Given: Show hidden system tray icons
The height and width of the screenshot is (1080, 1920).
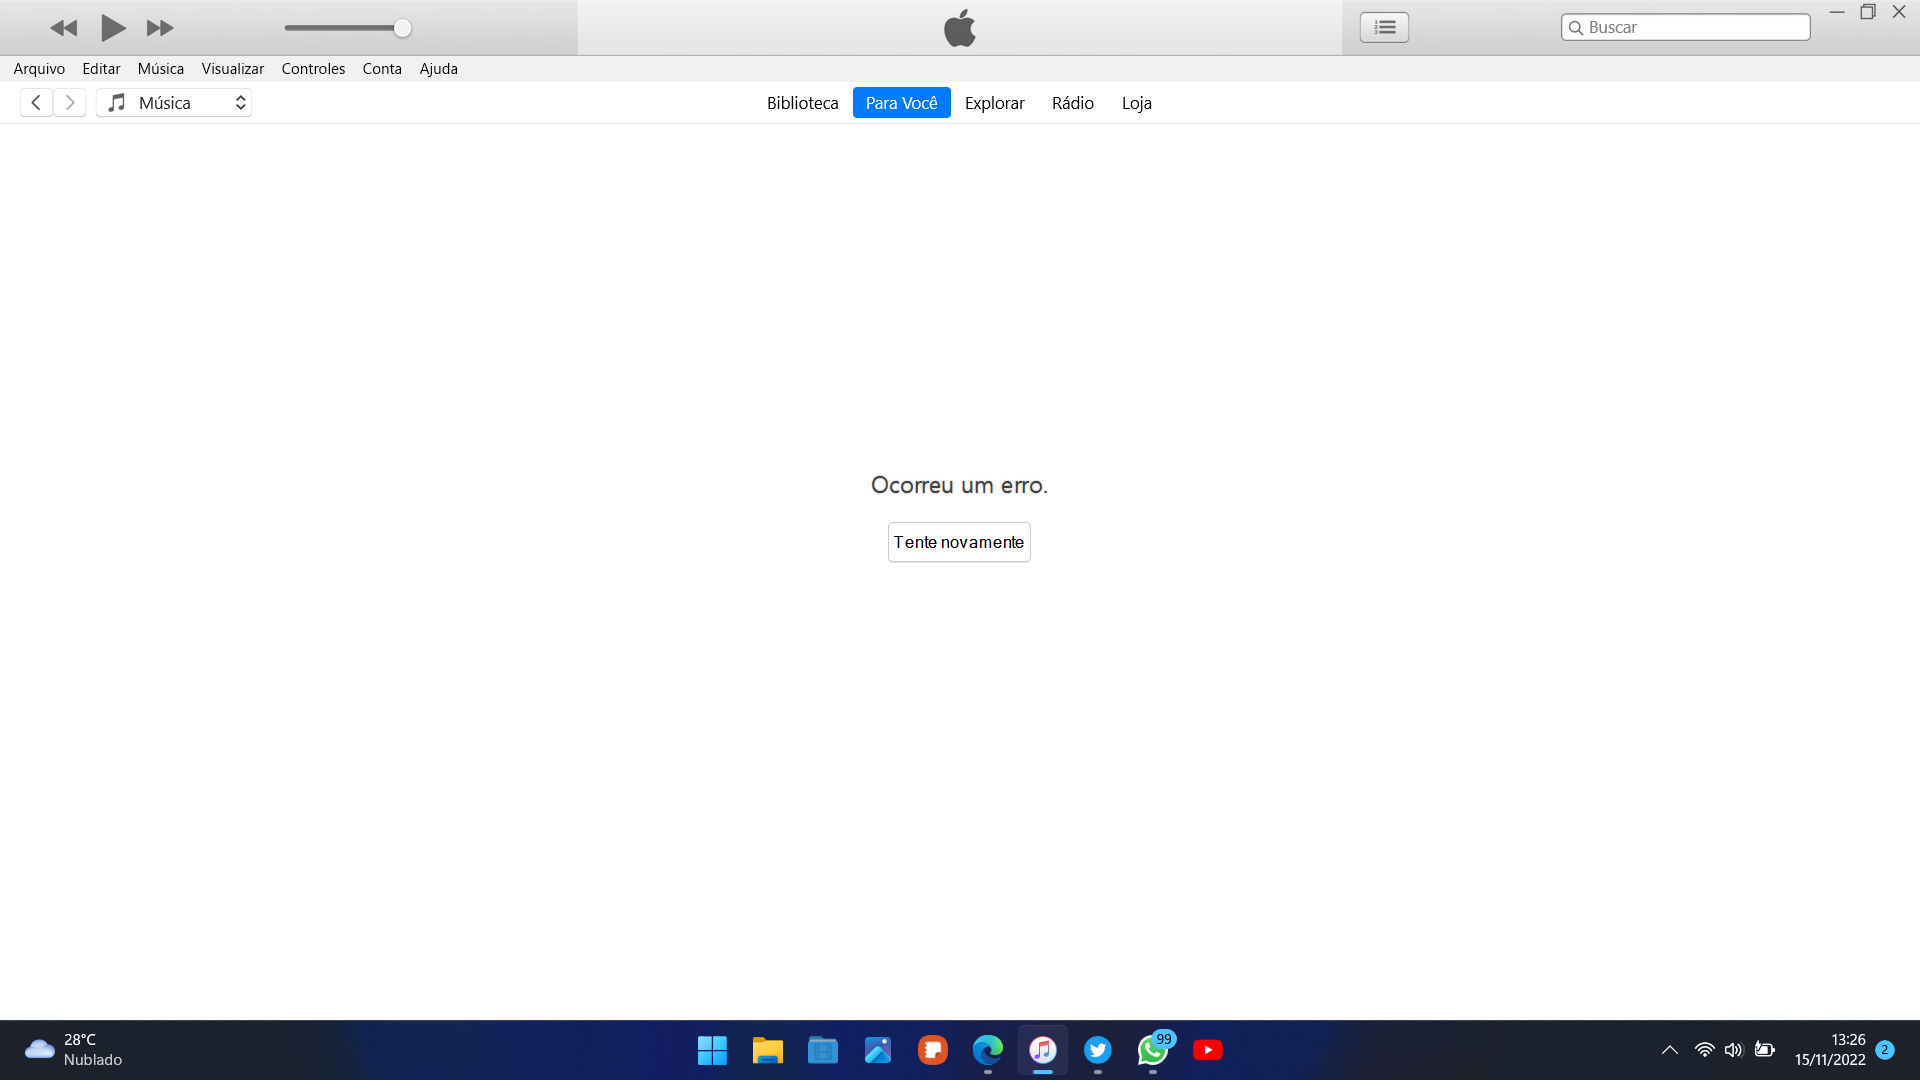Looking at the screenshot, I should click(x=1669, y=1050).
